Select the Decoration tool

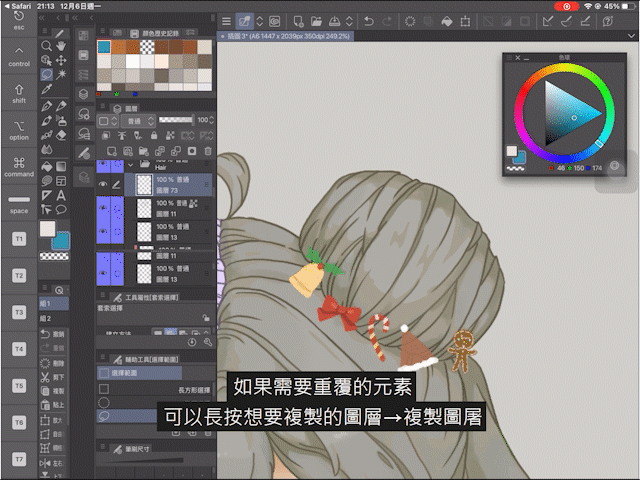point(47,135)
